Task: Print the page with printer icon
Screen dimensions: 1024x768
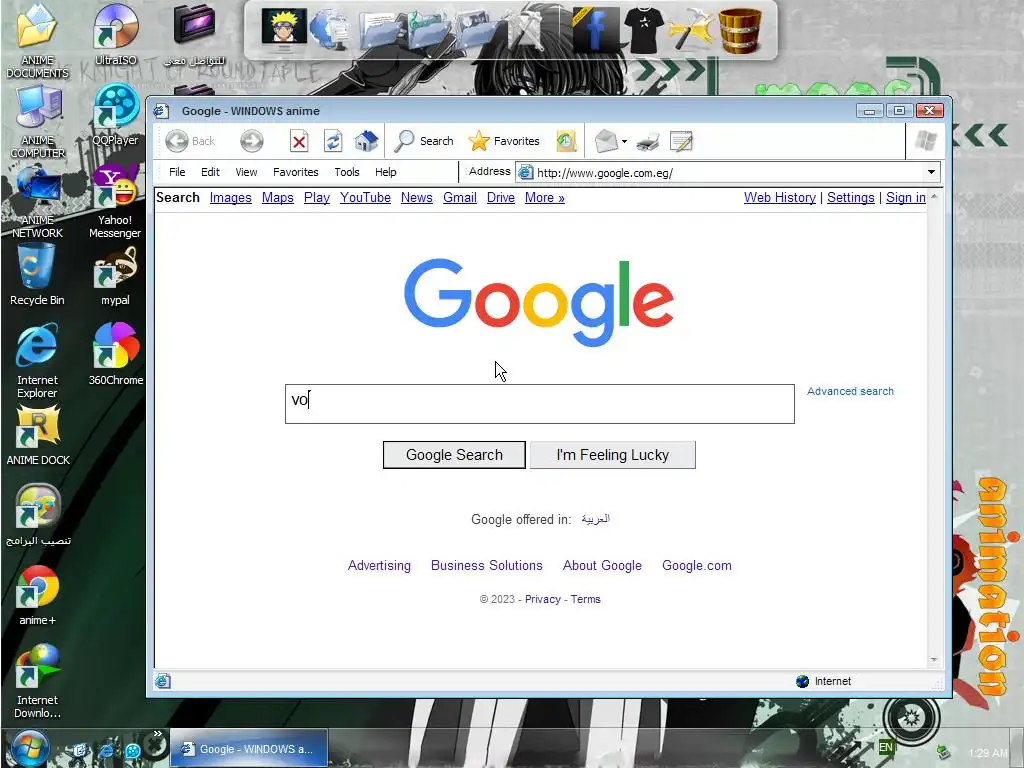Action: point(647,141)
